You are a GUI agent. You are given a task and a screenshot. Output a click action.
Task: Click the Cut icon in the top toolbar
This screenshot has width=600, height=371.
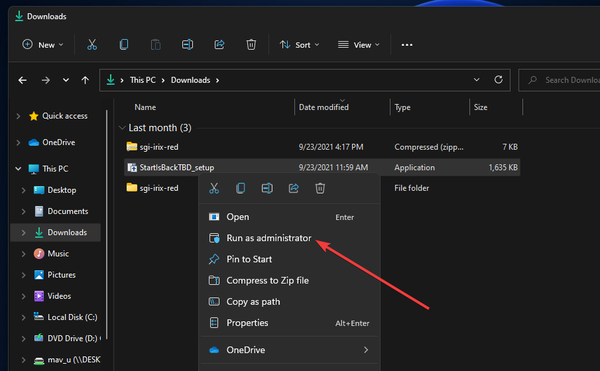click(x=92, y=45)
